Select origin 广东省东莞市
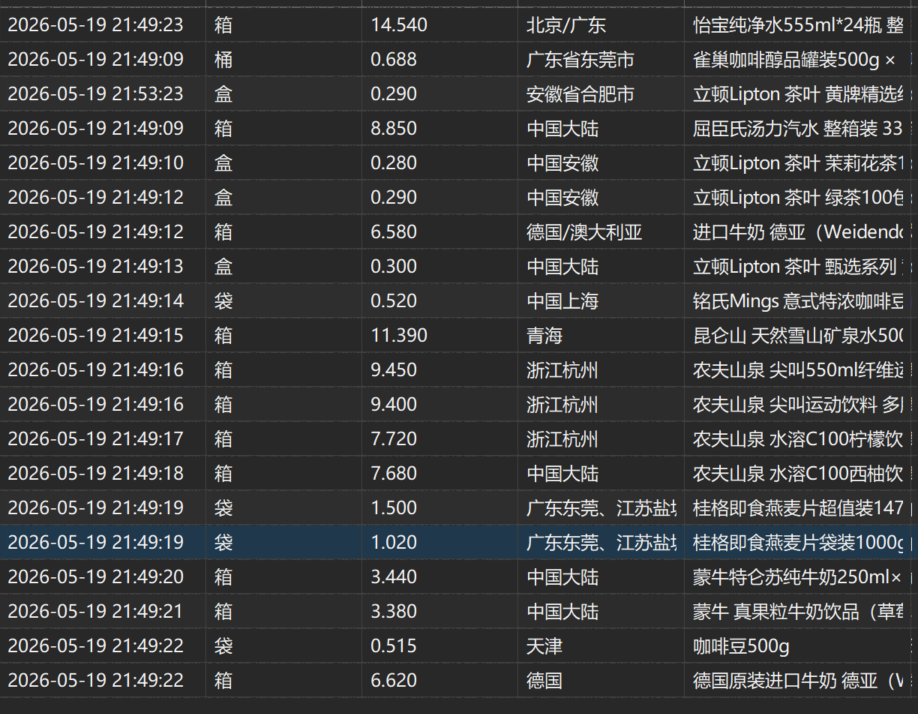 [580, 60]
